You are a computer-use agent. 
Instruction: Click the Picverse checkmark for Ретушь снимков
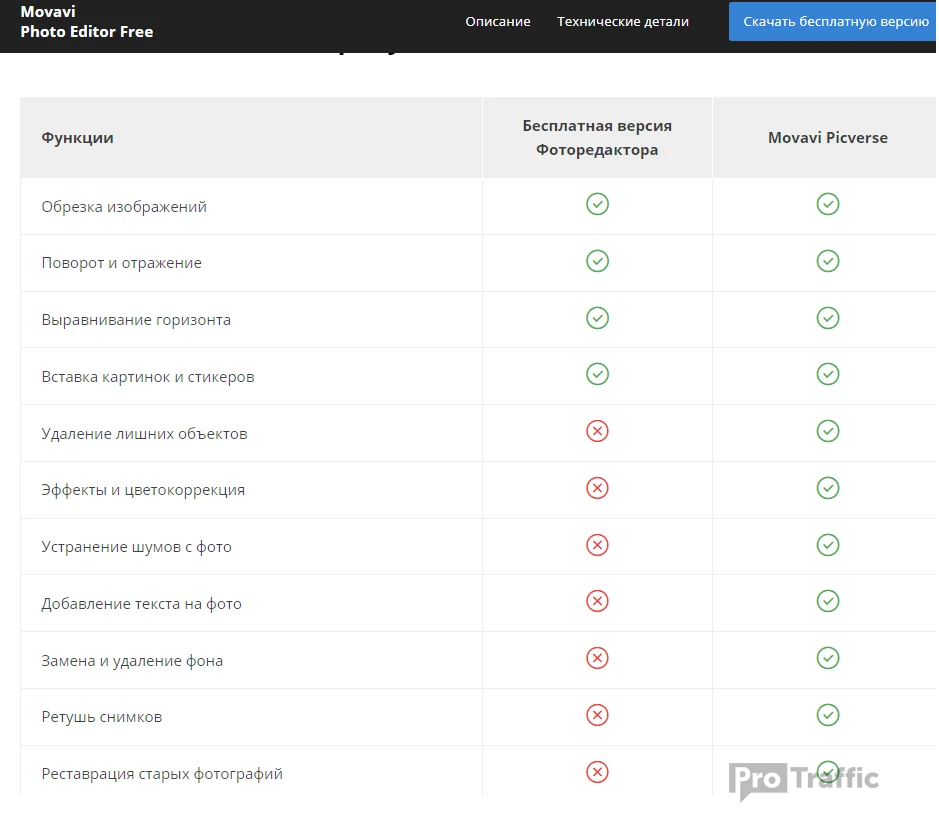pyautogui.click(x=828, y=715)
